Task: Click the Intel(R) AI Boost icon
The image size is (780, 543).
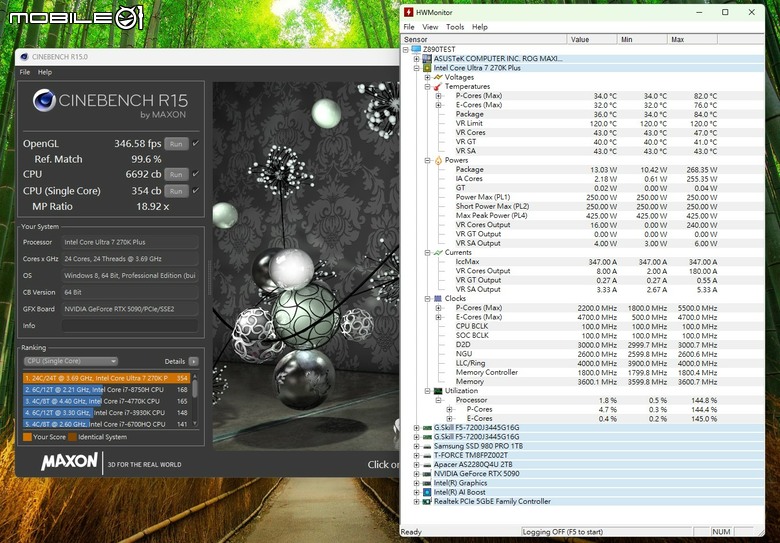Action: [x=427, y=492]
